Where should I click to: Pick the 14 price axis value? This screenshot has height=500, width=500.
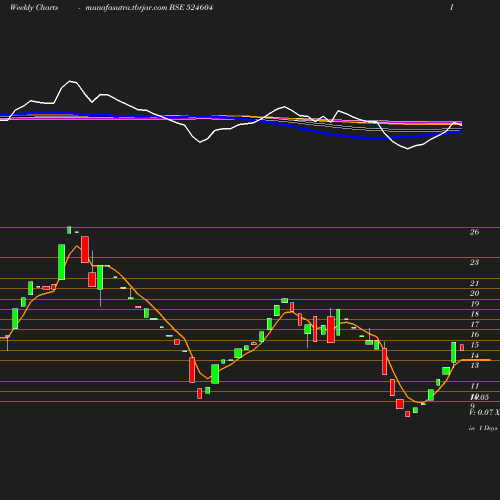[474, 355]
